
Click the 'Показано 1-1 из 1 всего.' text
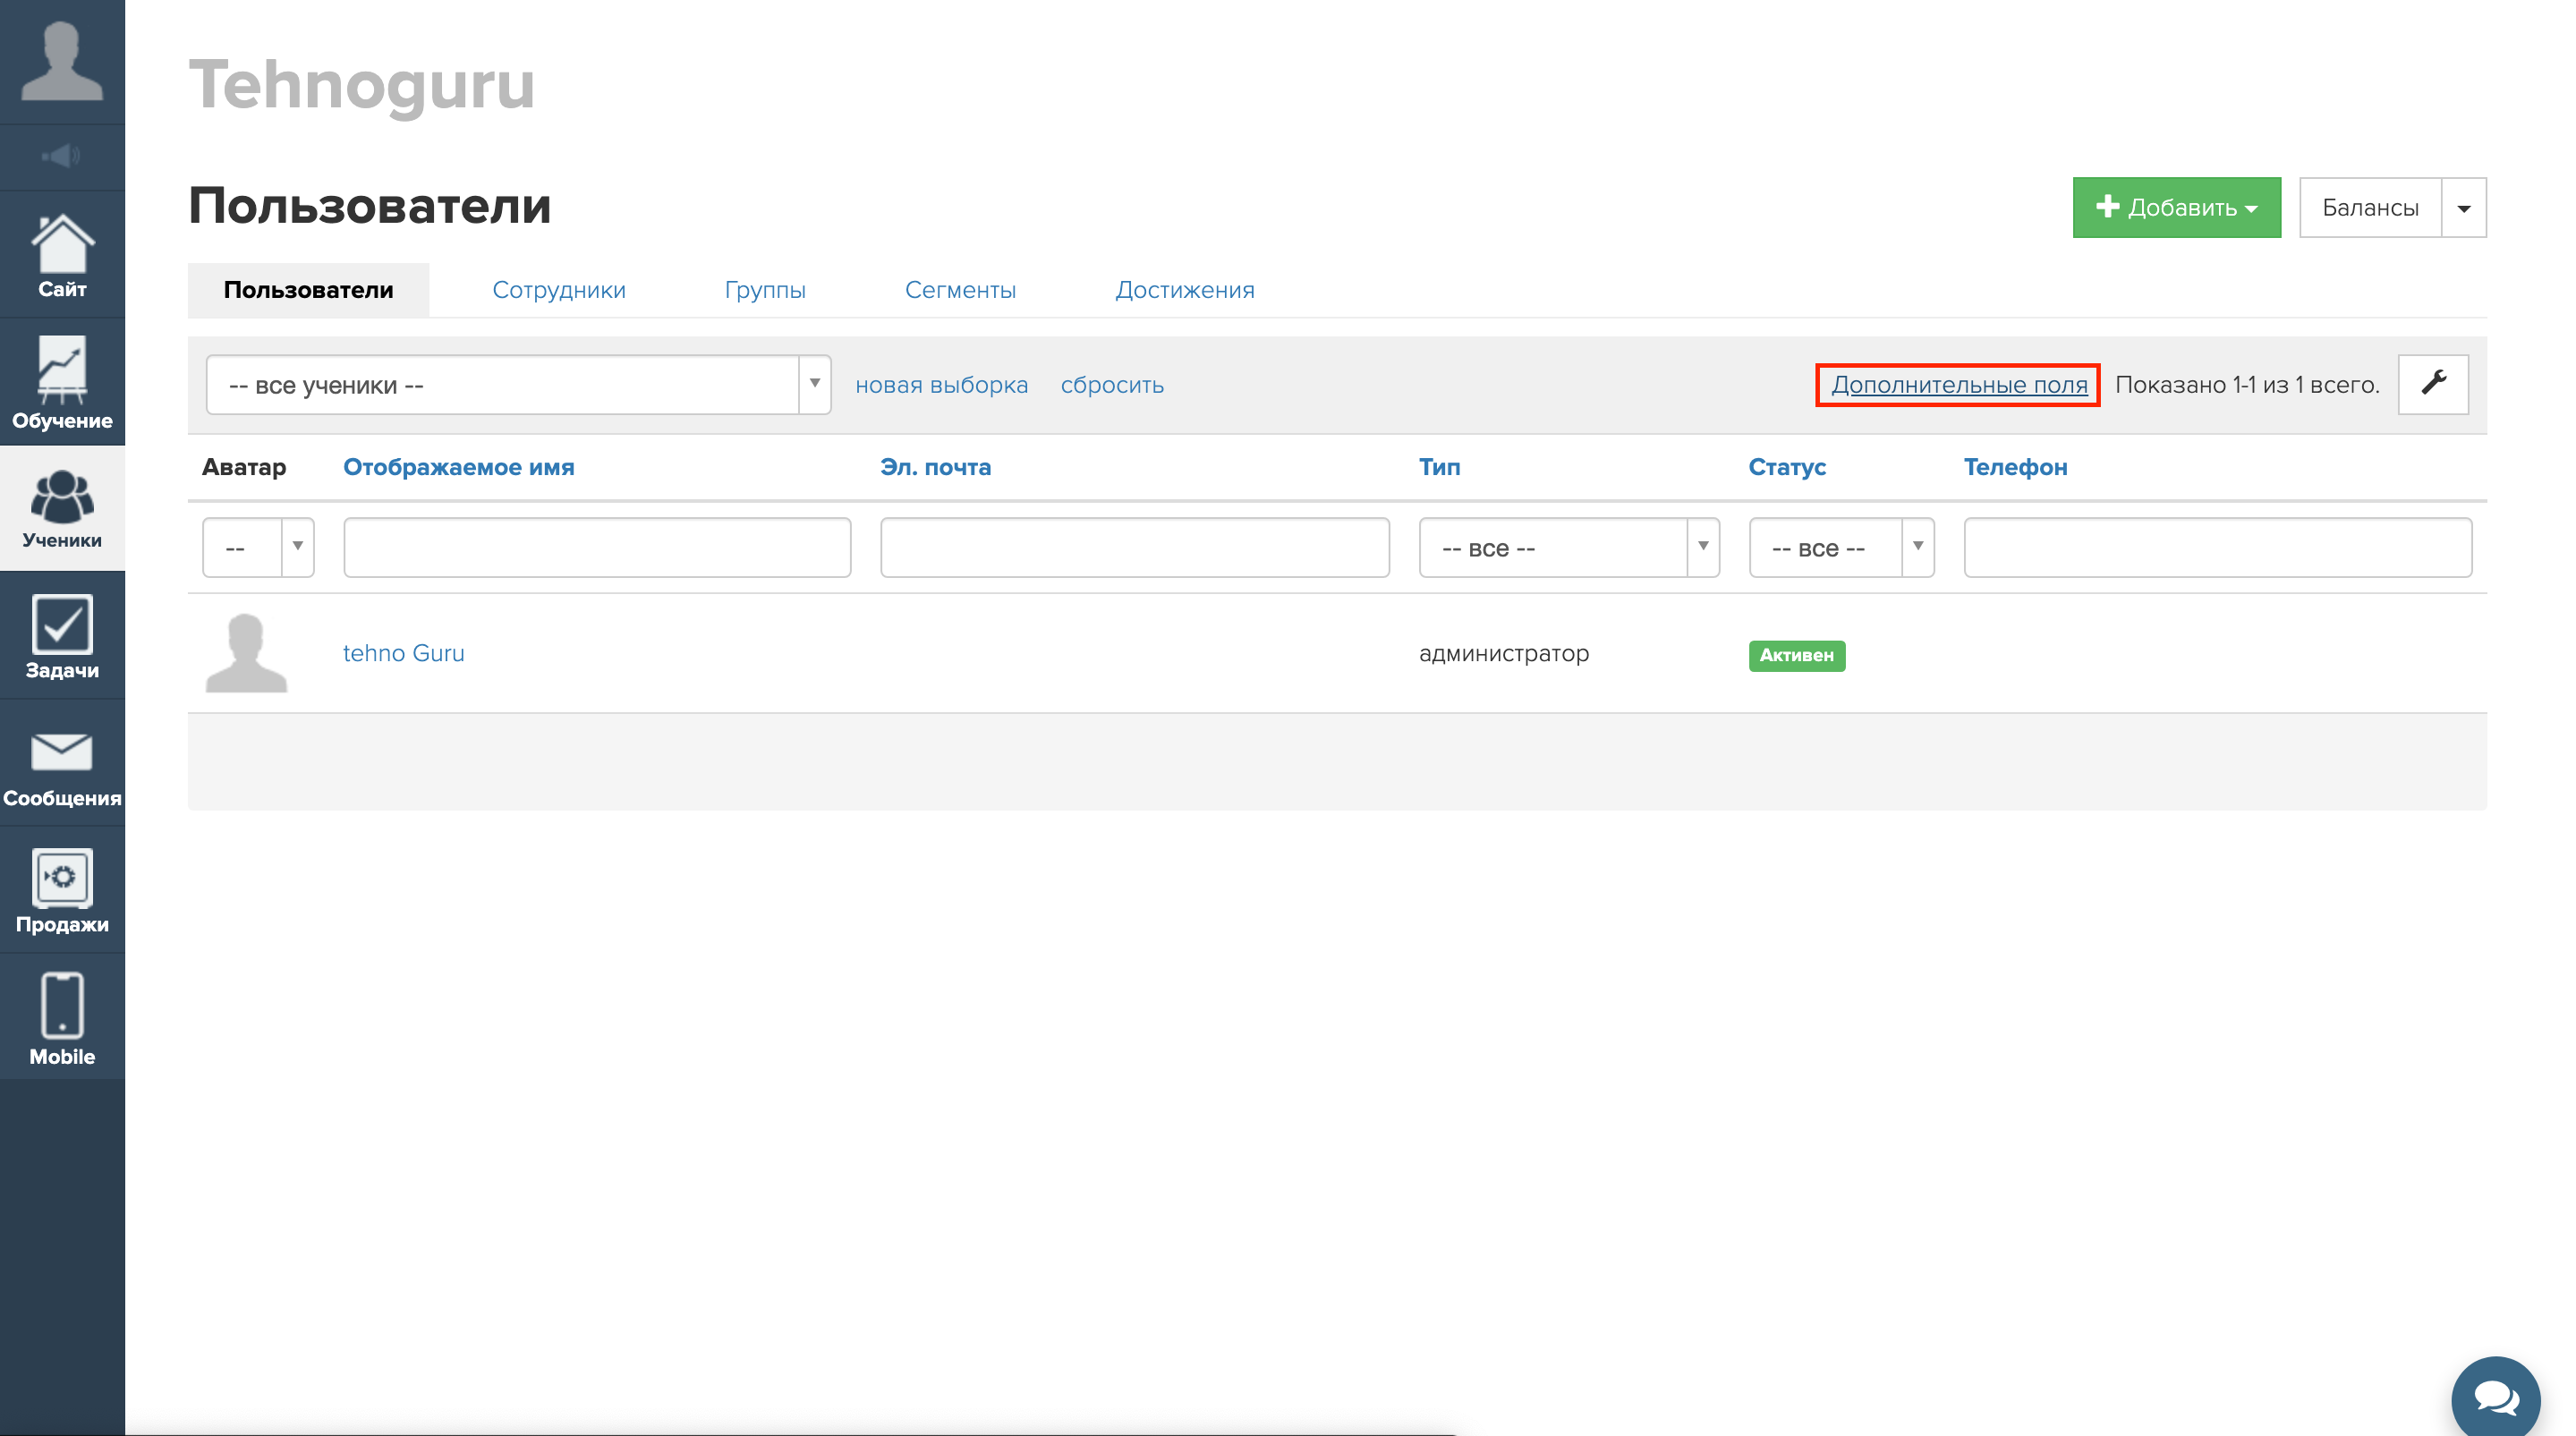click(2247, 385)
